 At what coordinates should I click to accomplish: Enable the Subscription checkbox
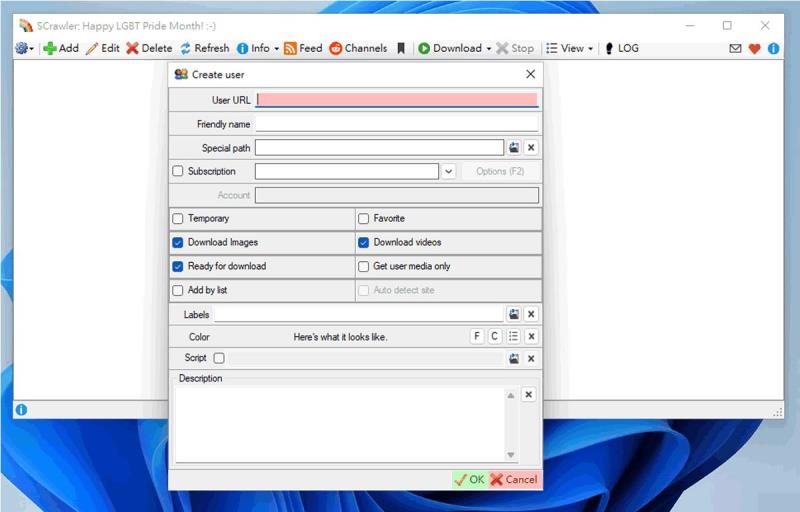click(x=178, y=171)
